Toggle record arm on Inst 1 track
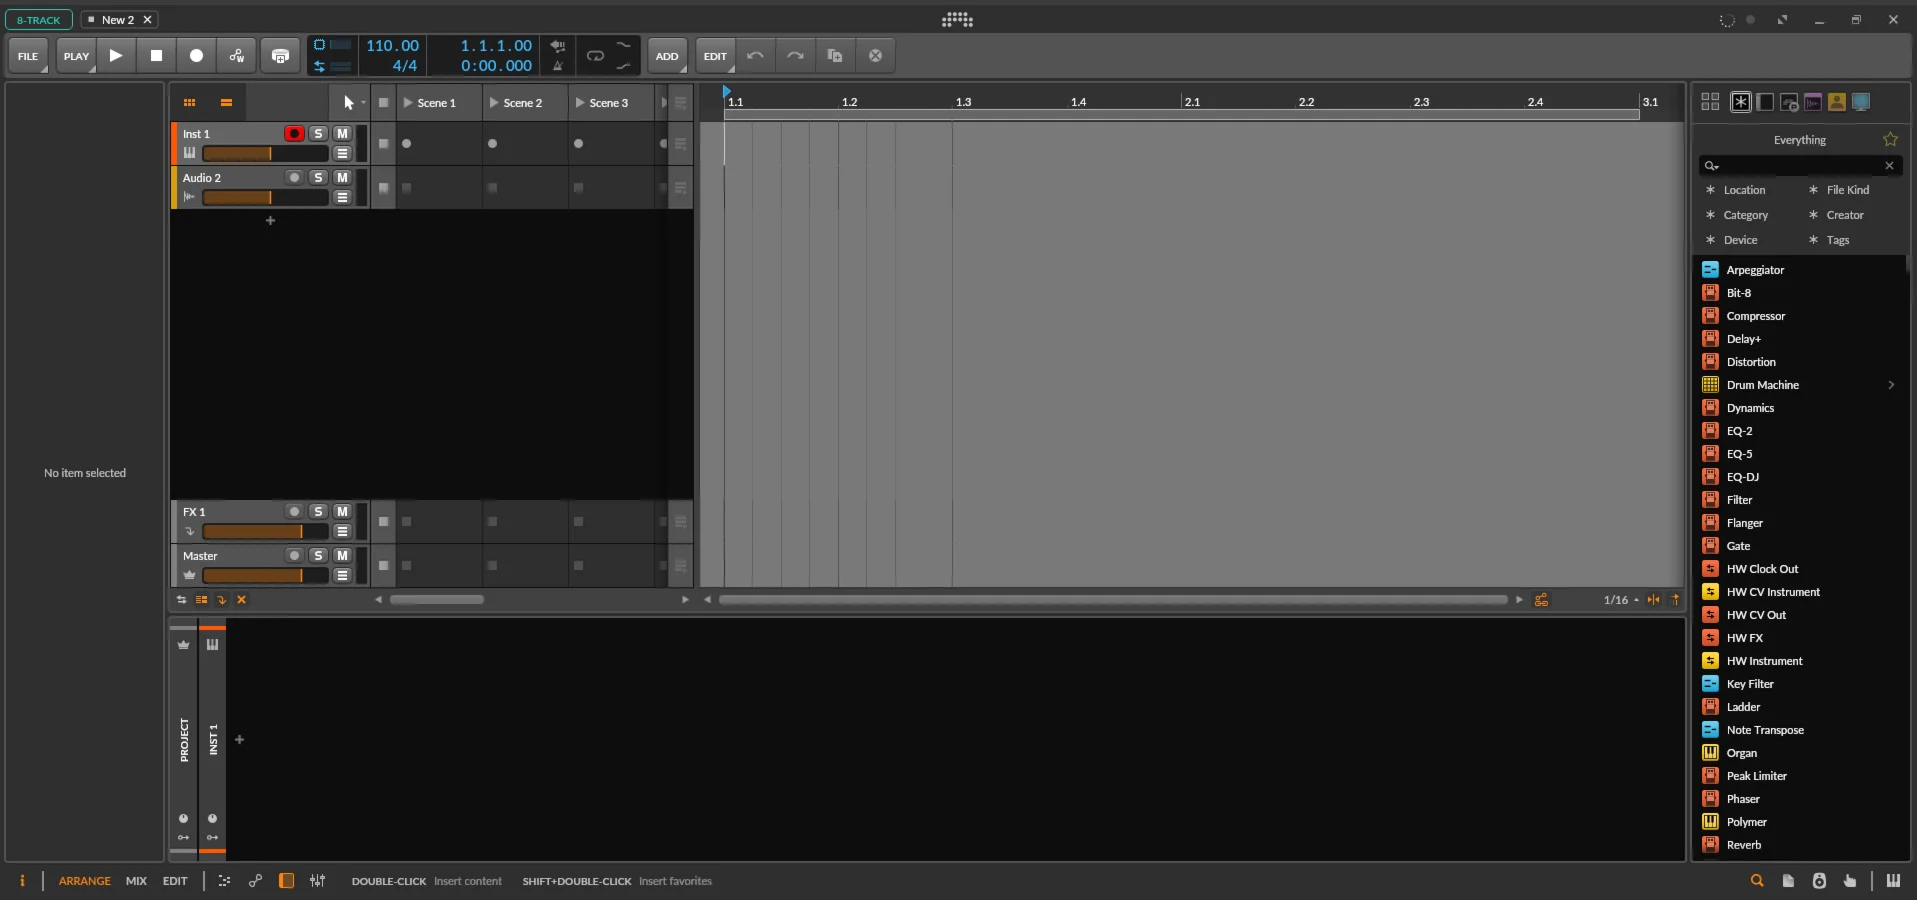 click(294, 133)
